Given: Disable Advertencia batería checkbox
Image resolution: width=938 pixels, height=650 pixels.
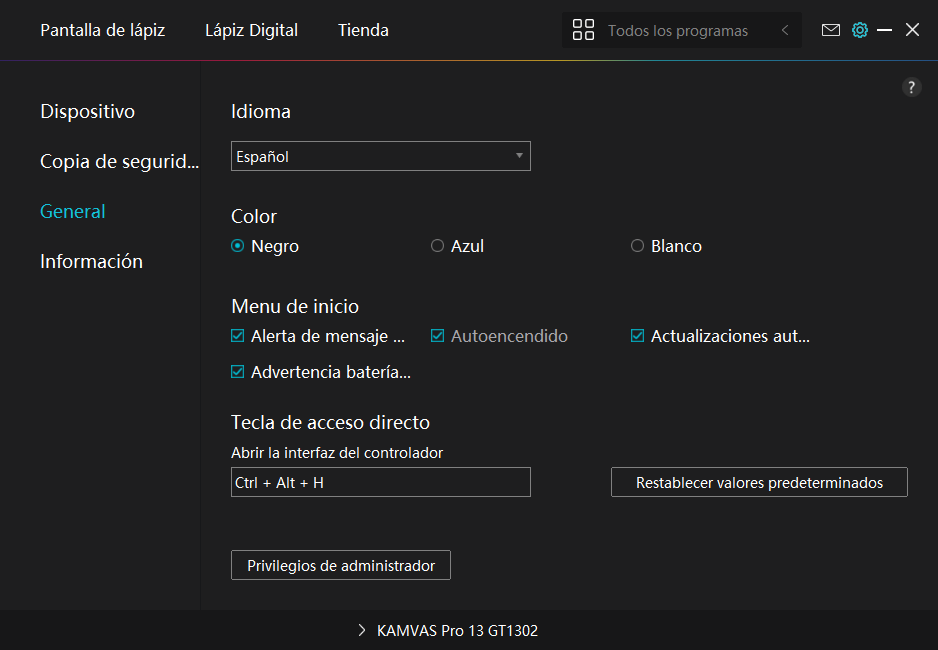Looking at the screenshot, I should pos(238,372).
